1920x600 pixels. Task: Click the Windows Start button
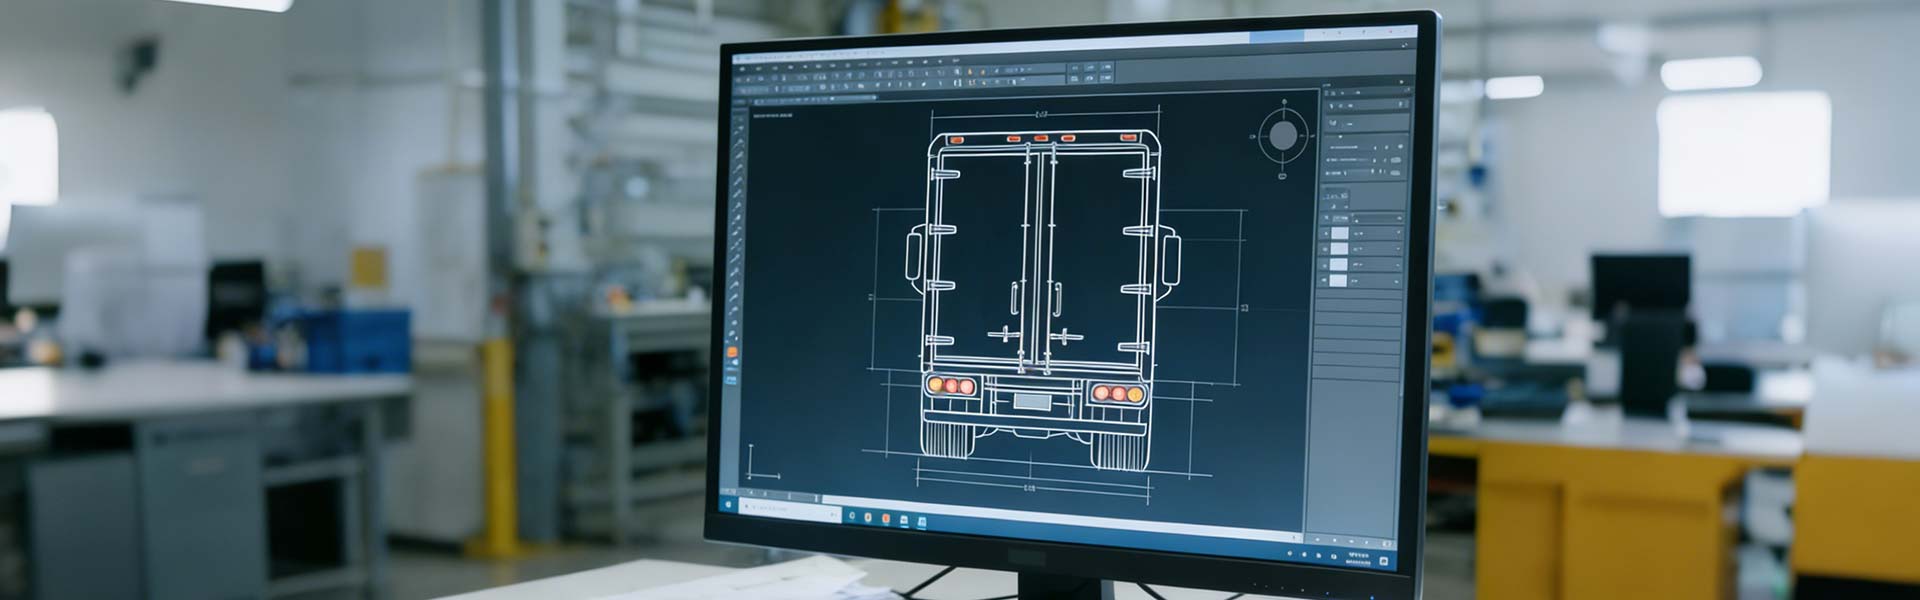pos(728,506)
